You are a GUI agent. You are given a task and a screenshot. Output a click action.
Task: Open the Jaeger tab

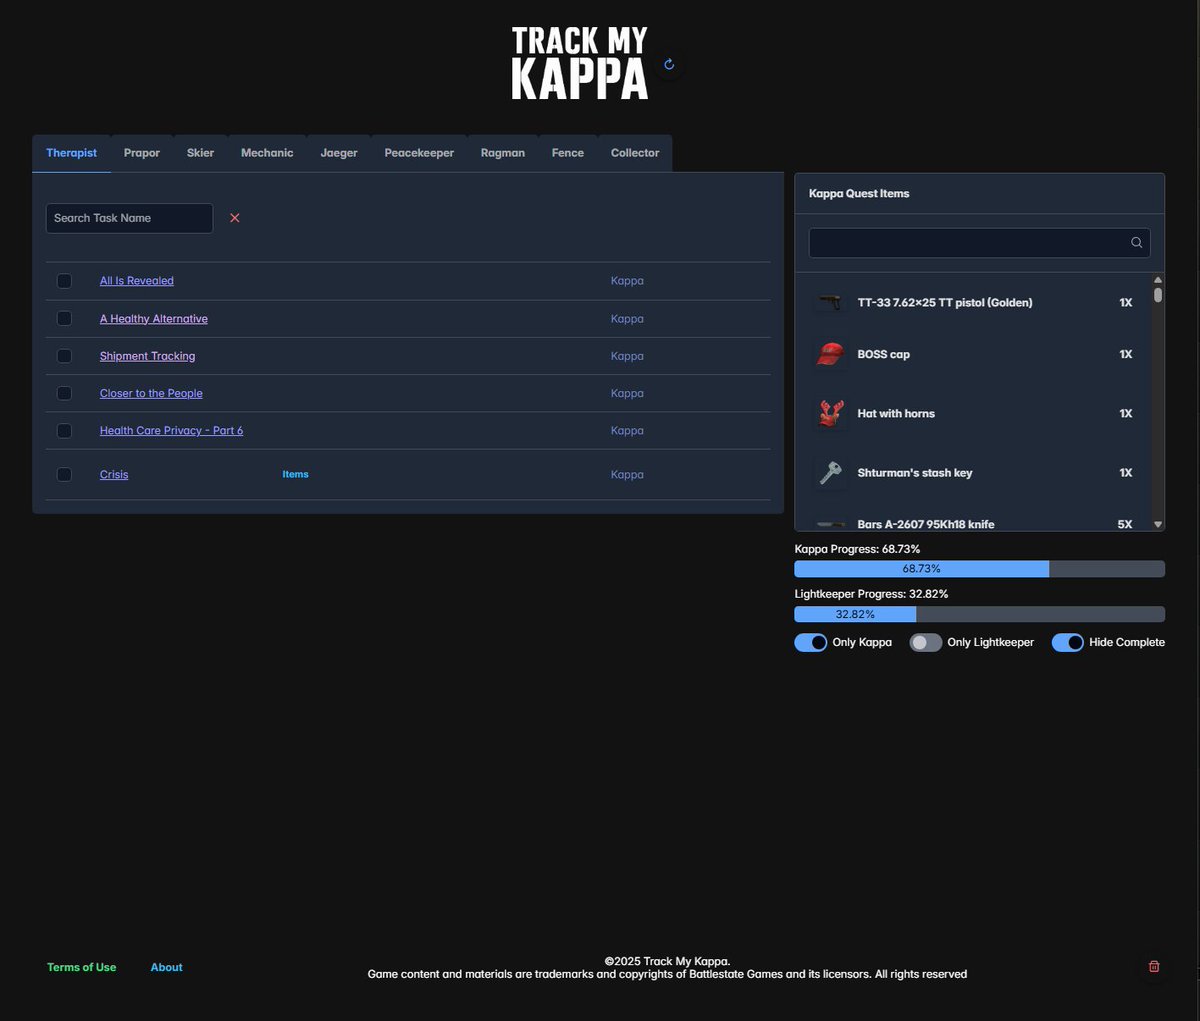click(339, 153)
